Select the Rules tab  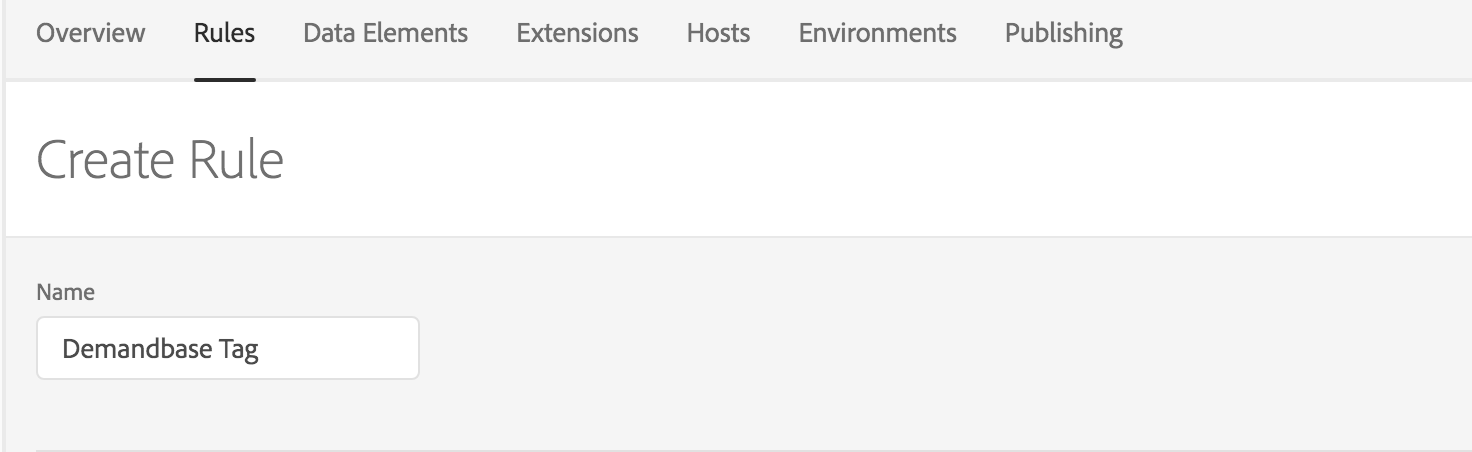tap(225, 33)
